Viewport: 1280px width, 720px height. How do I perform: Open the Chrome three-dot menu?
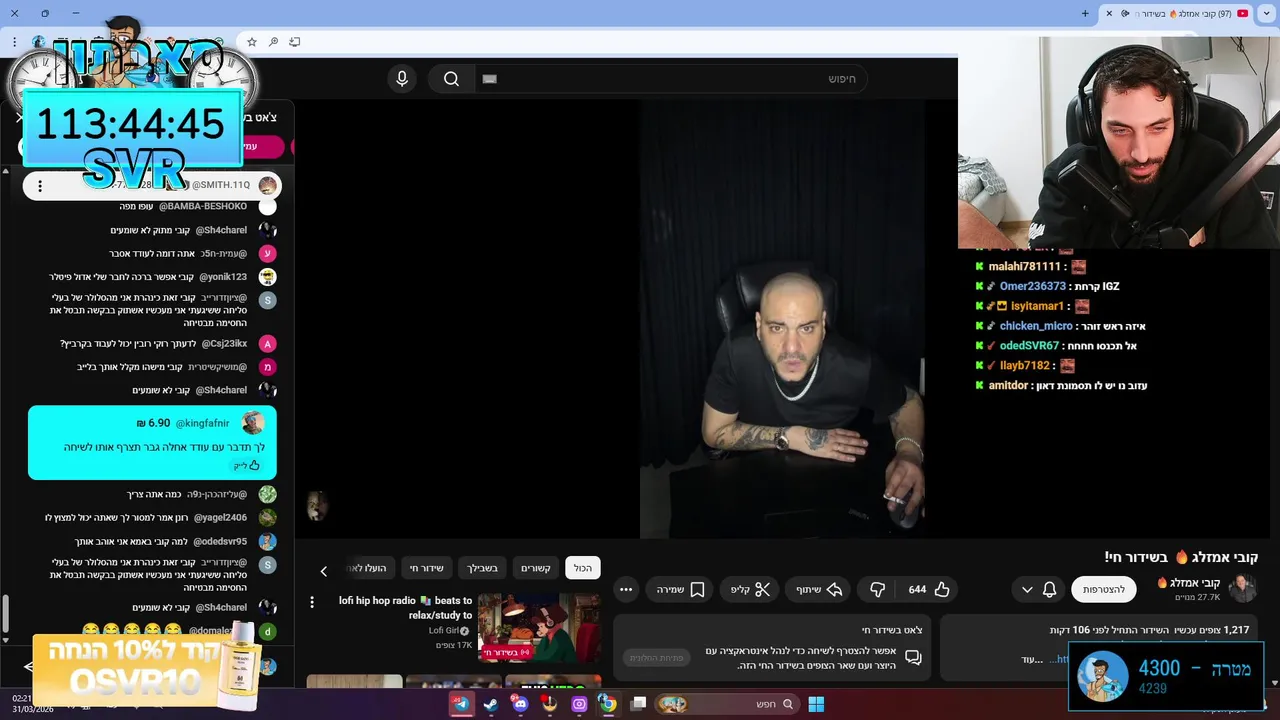tap(14, 42)
